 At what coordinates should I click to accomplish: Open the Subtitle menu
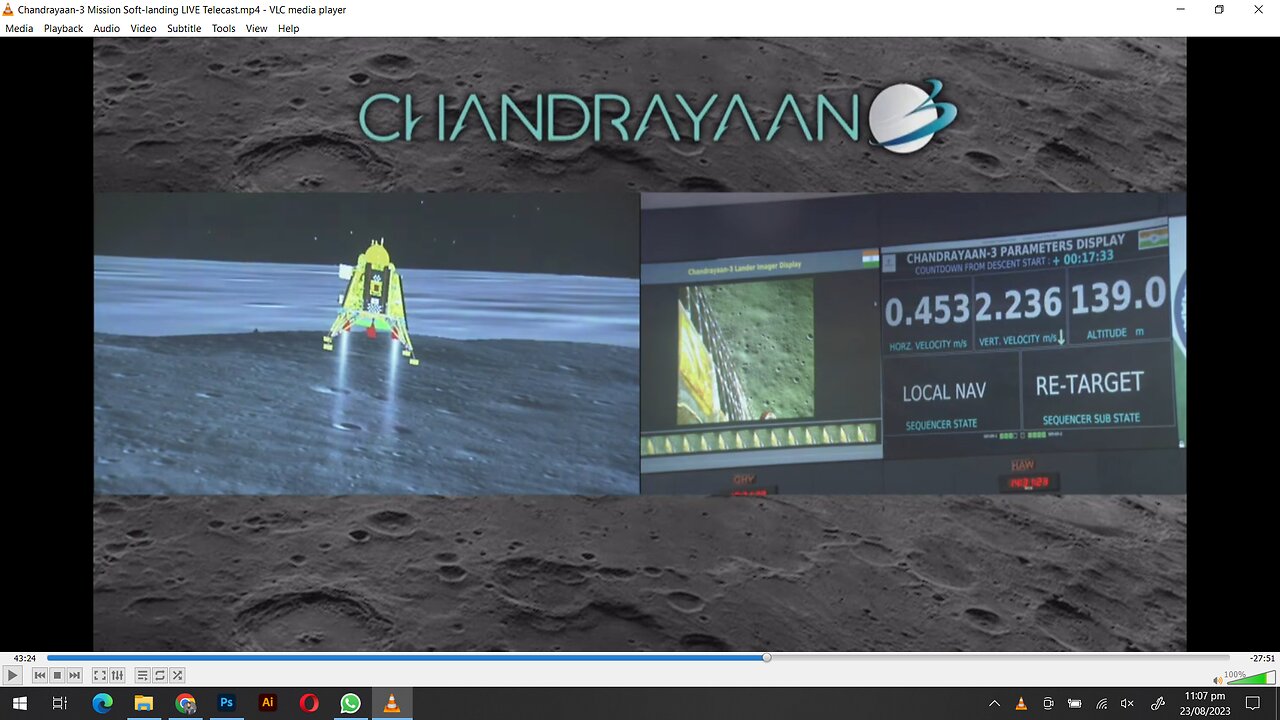tap(184, 28)
